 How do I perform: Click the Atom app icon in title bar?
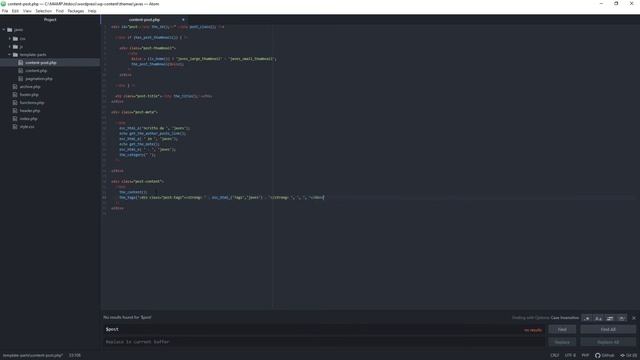tap(4, 4)
